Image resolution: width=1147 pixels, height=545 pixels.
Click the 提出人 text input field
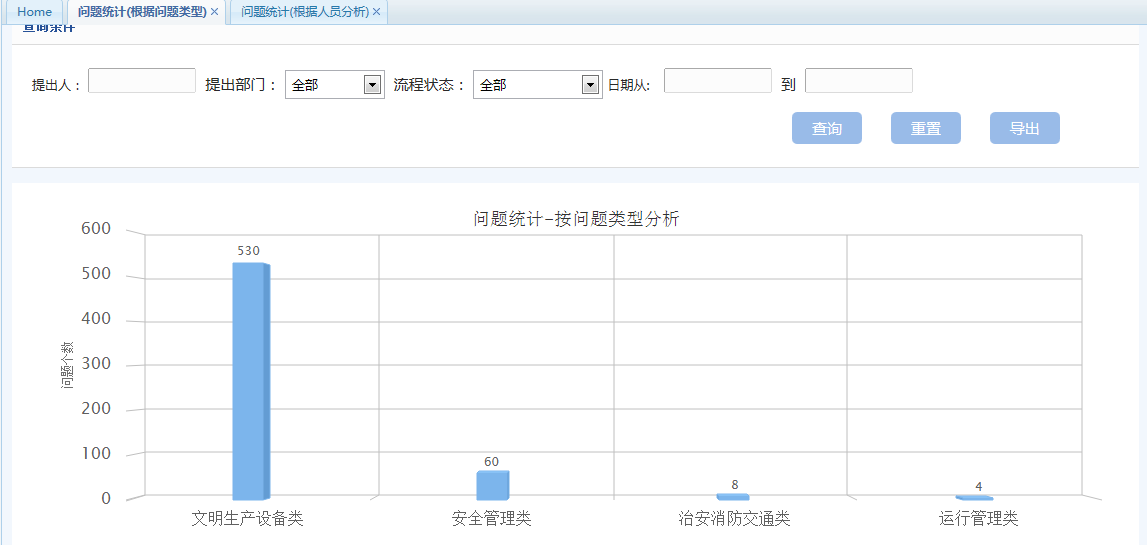coord(142,81)
